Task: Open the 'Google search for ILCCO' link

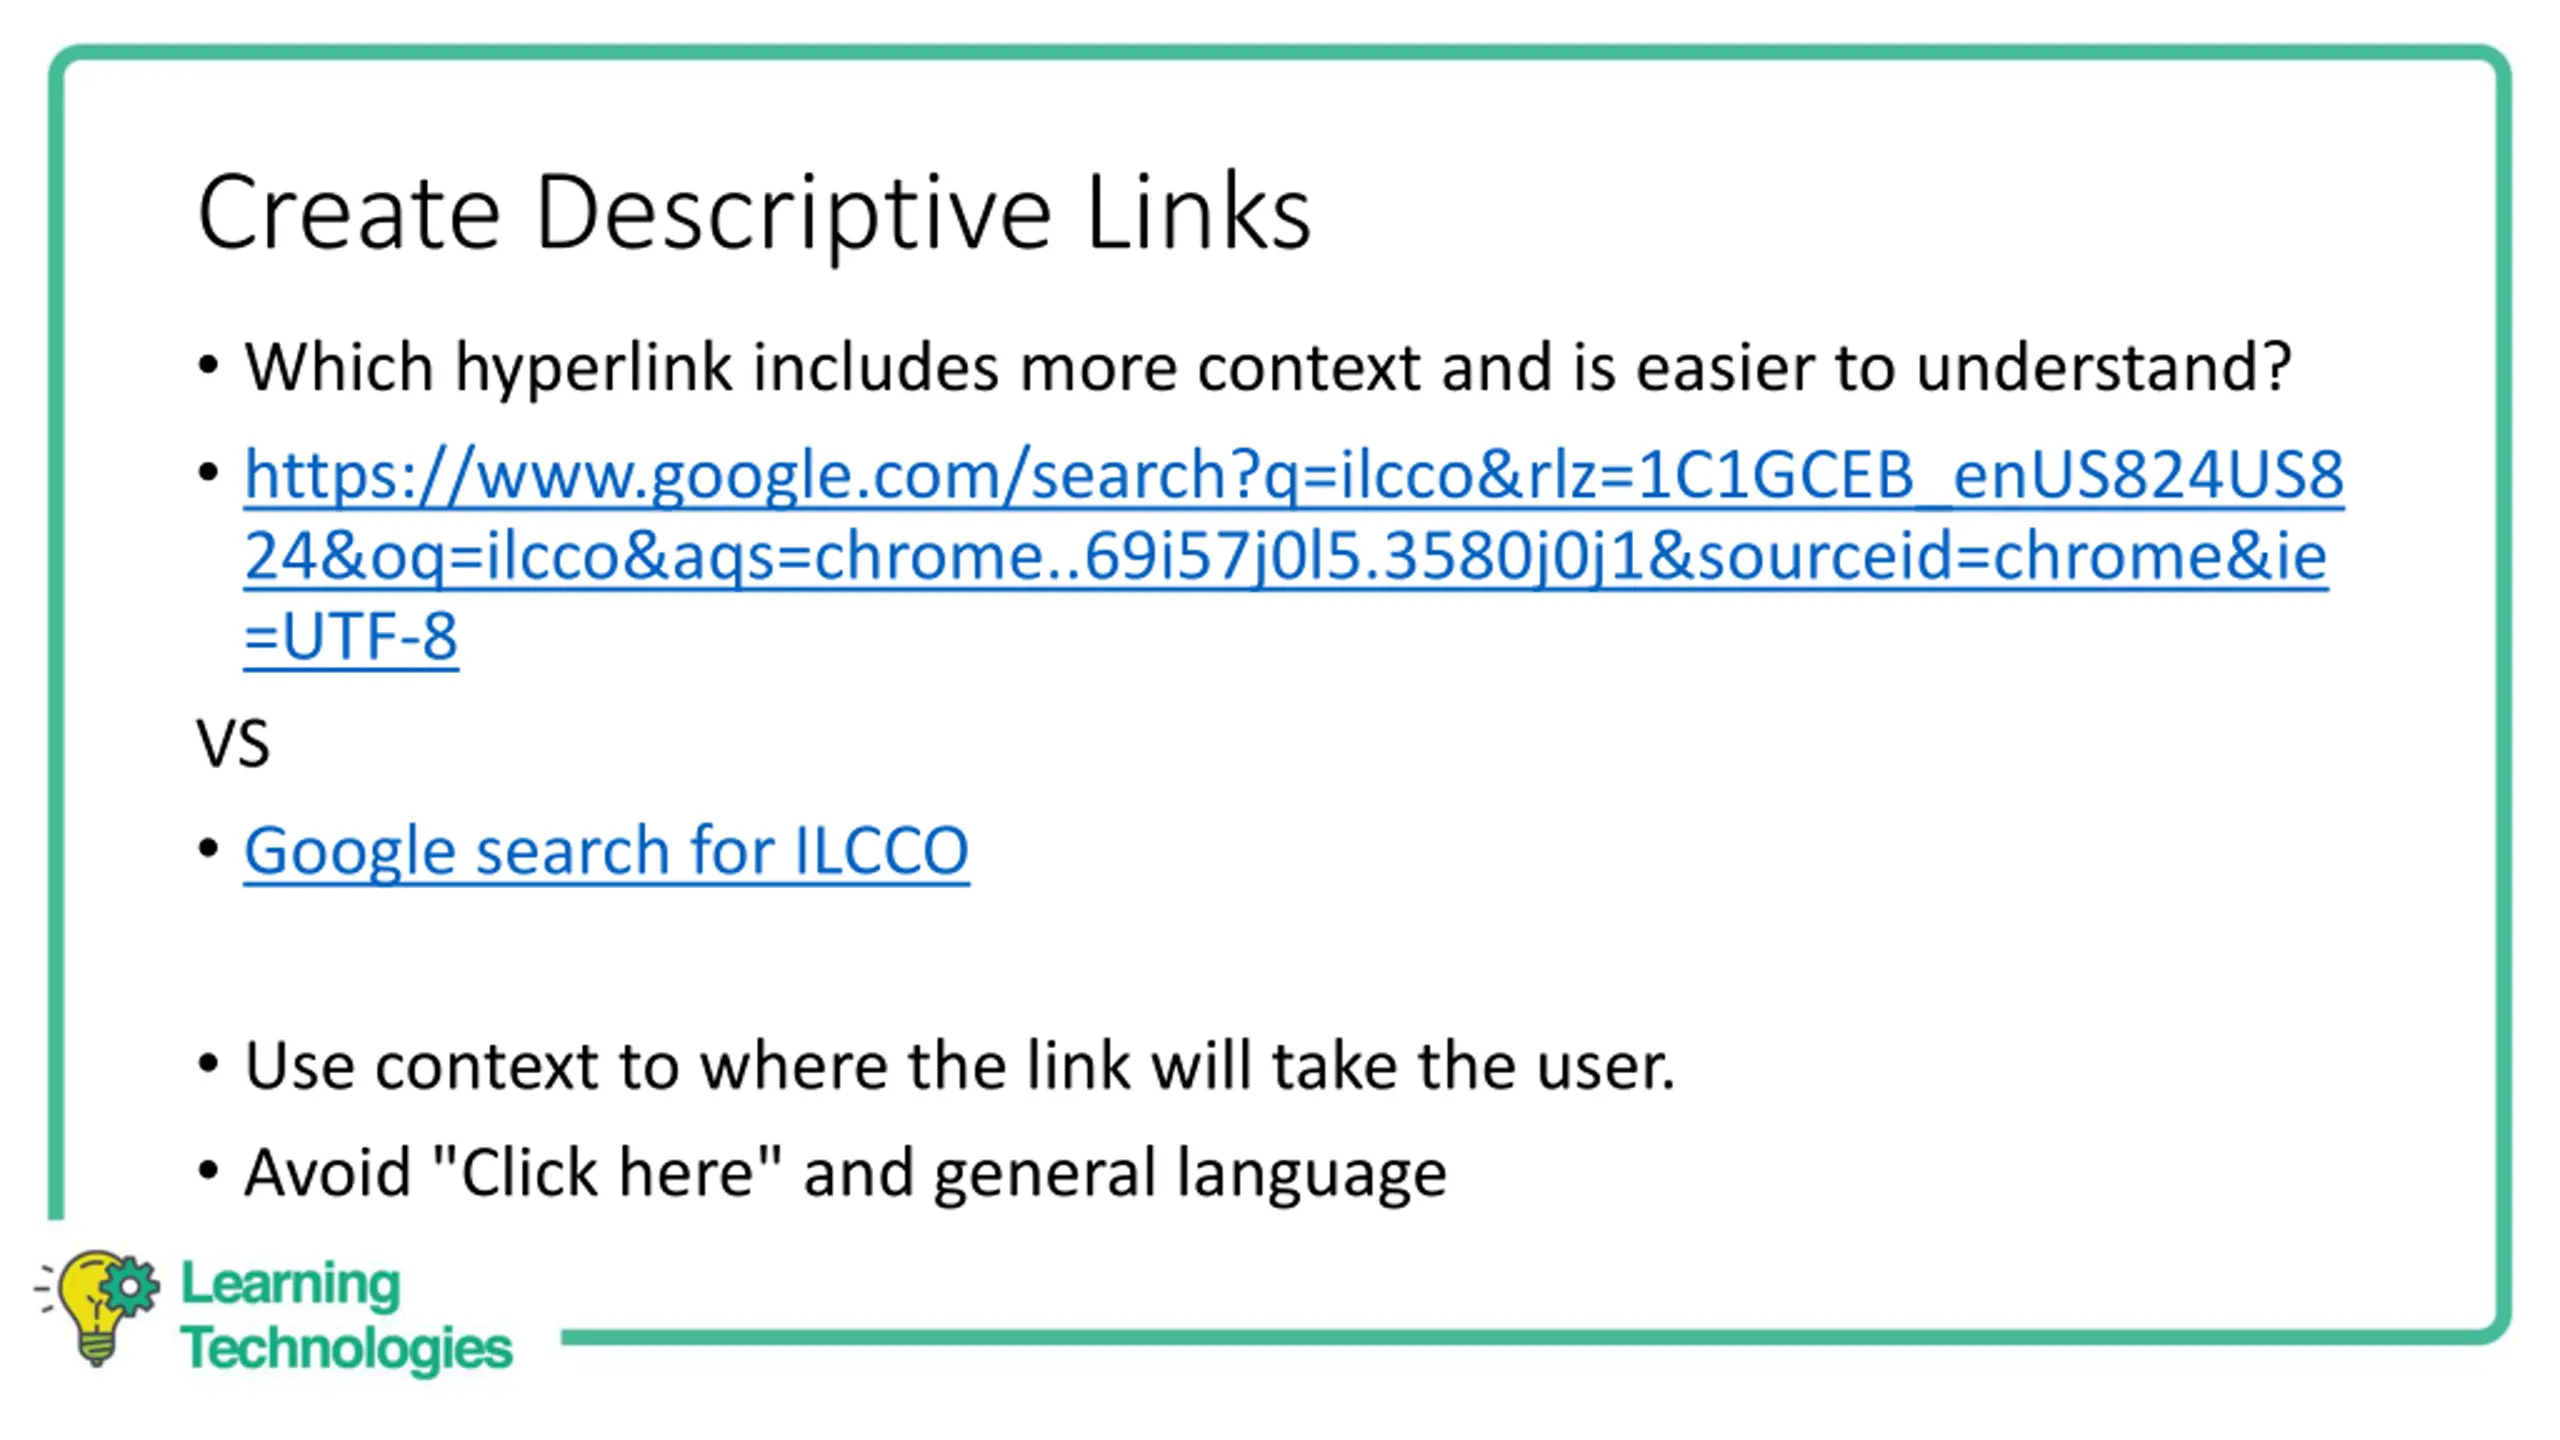Action: (606, 851)
